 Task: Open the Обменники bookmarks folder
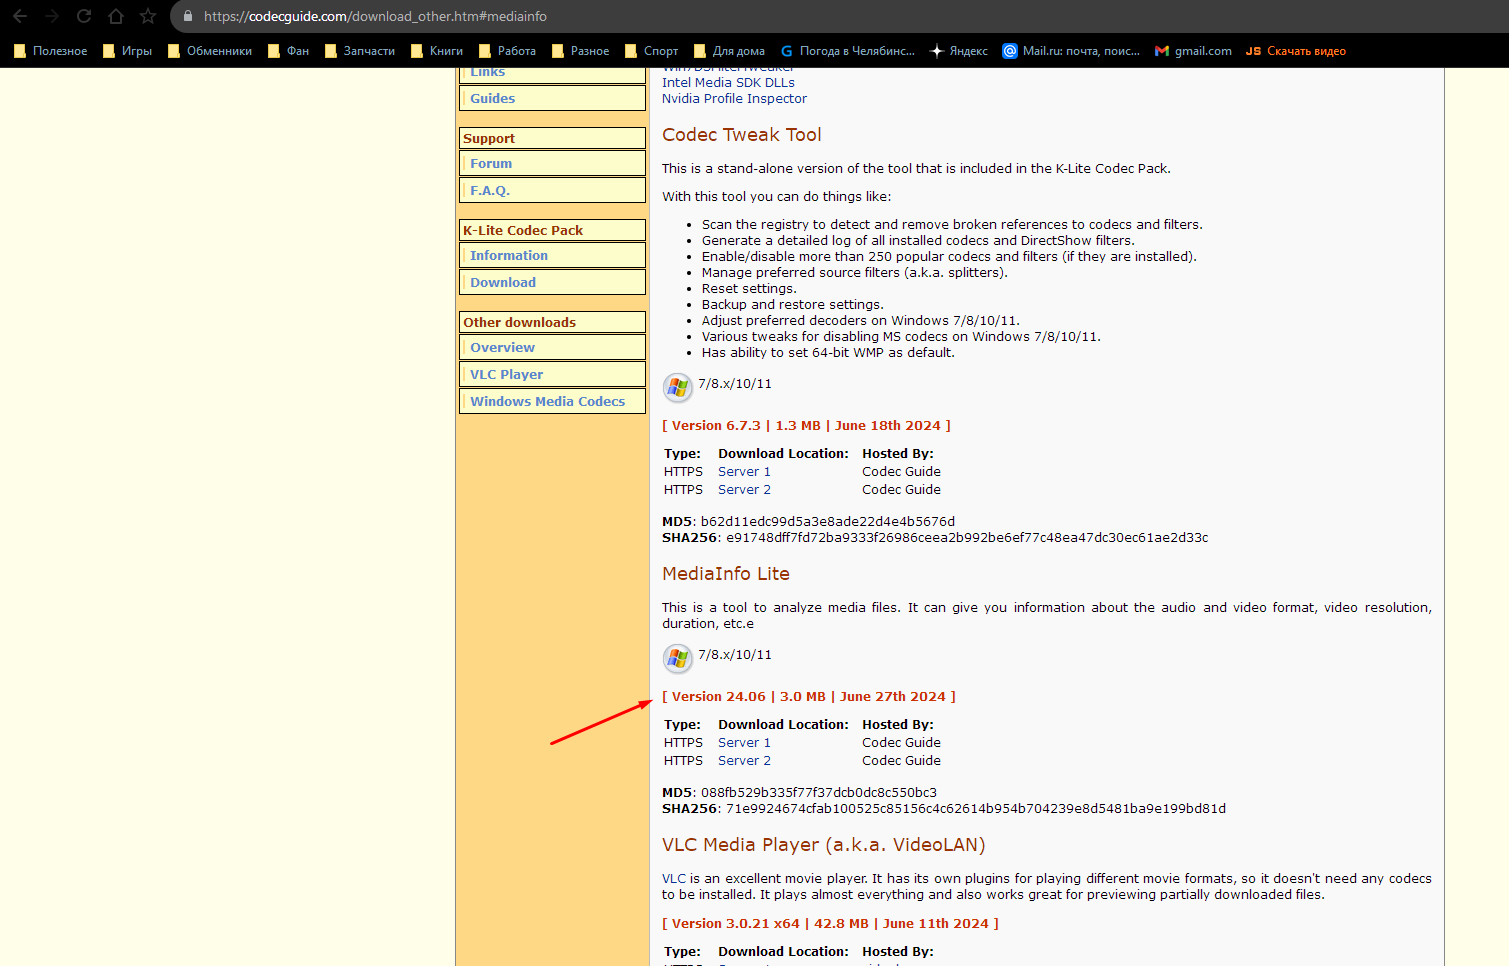(x=210, y=51)
